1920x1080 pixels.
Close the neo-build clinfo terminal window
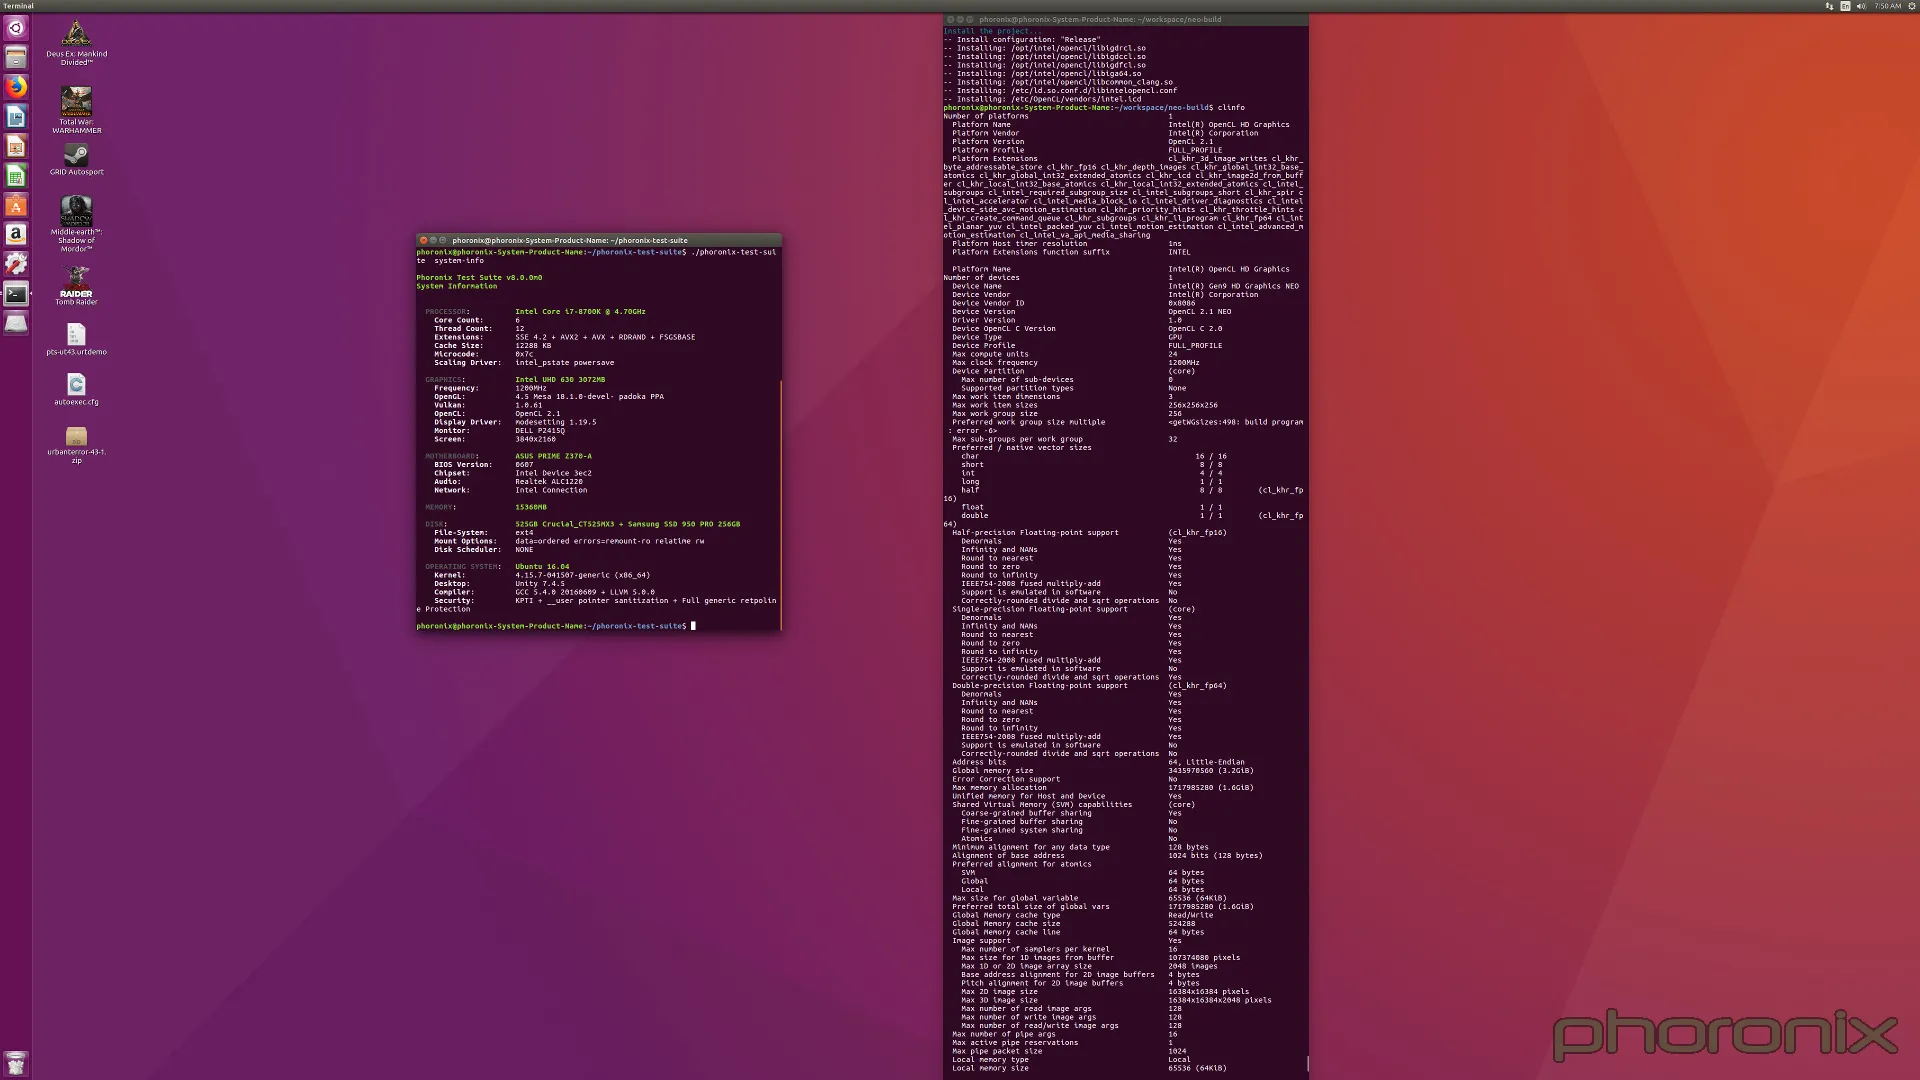[x=950, y=19]
